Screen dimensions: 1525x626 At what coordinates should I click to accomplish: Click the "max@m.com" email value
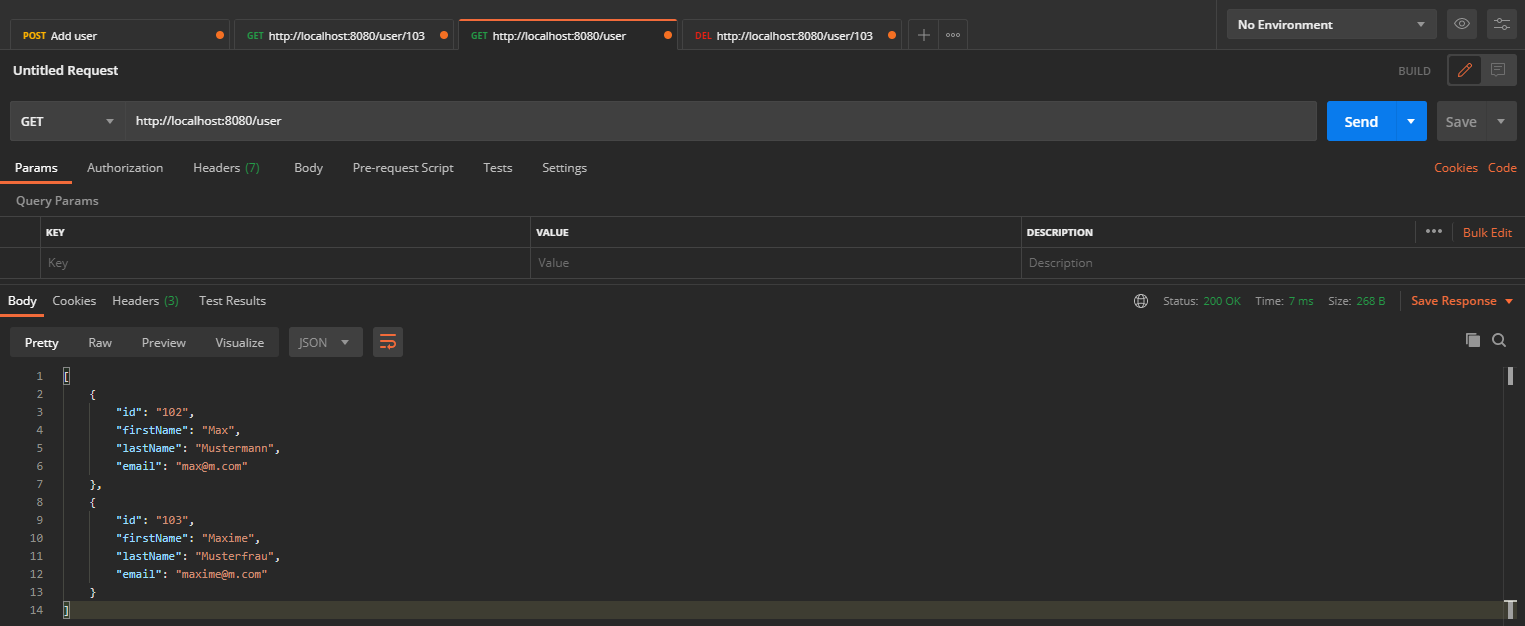(x=211, y=466)
